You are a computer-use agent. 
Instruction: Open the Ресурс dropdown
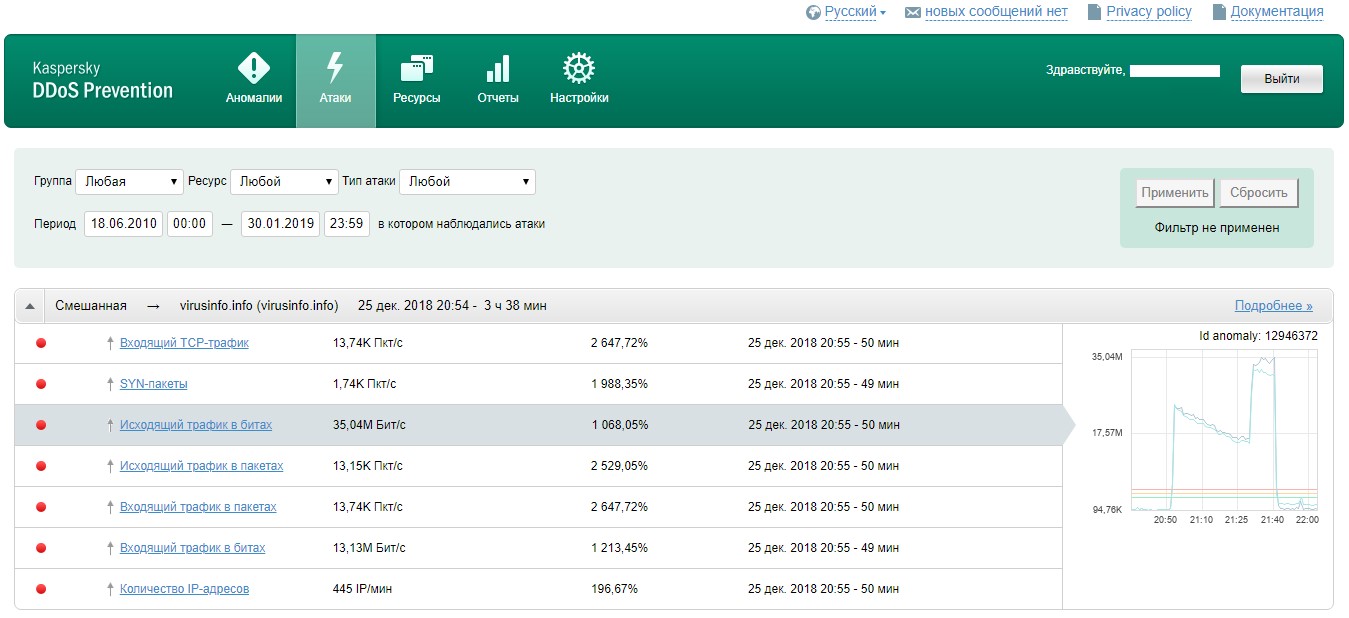[x=284, y=182]
